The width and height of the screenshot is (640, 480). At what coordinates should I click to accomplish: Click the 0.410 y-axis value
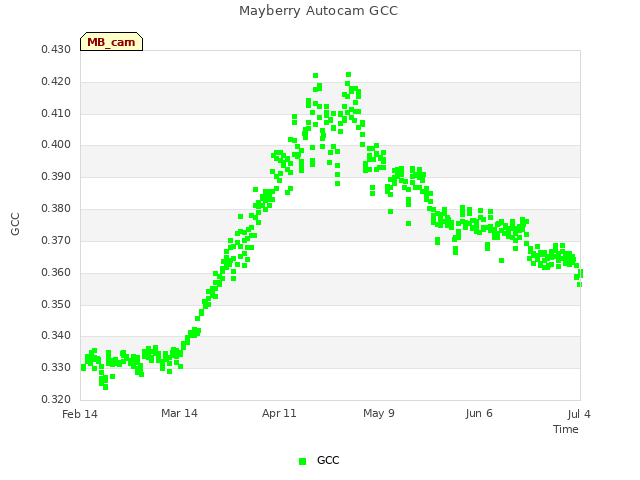click(x=56, y=113)
